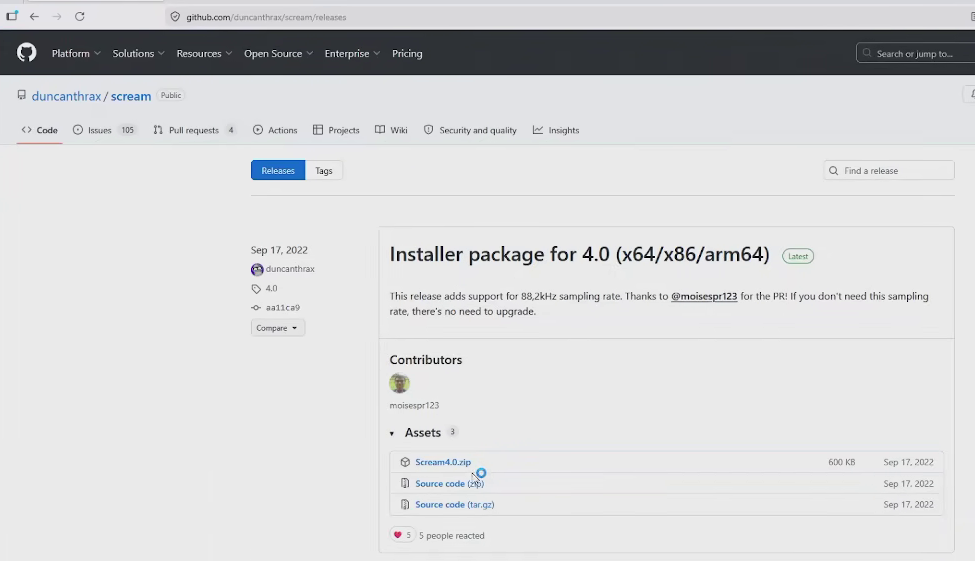Click the Issues count 105 badge
The width and height of the screenshot is (975, 561).
click(x=127, y=130)
